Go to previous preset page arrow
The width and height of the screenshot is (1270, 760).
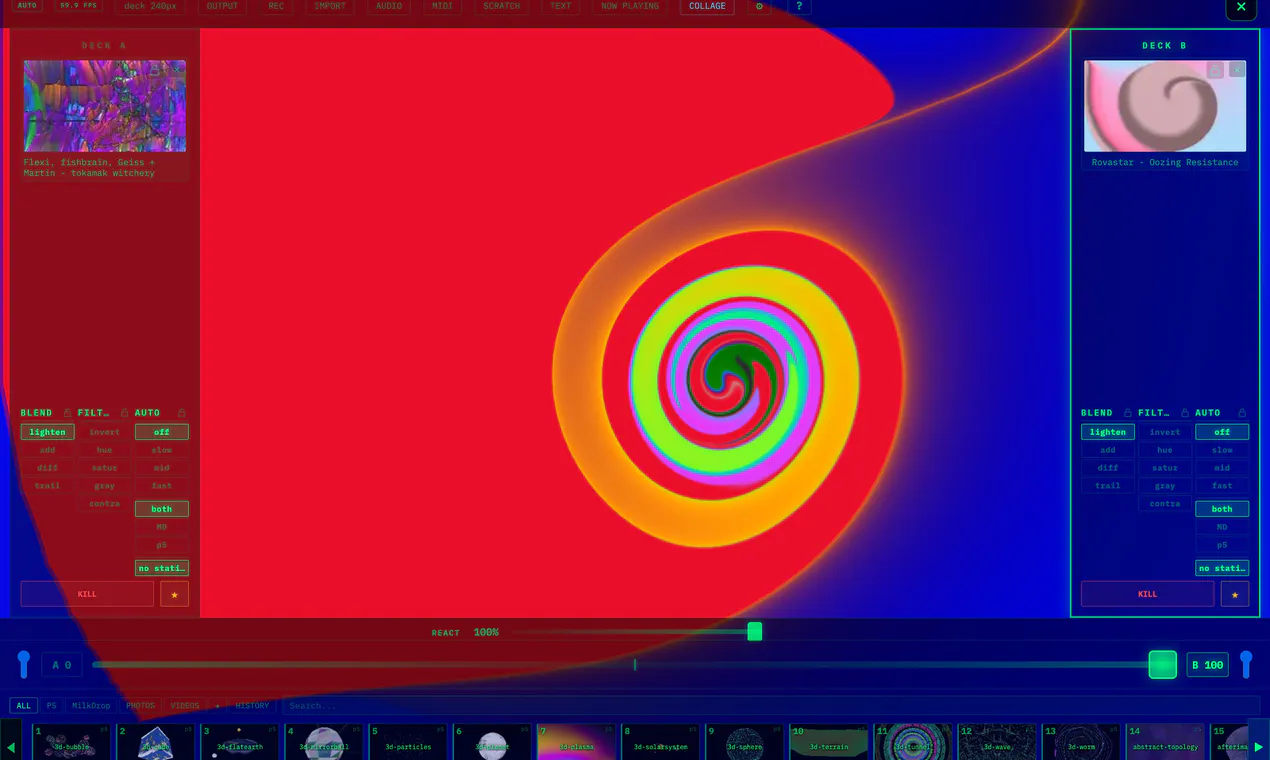click(11, 747)
